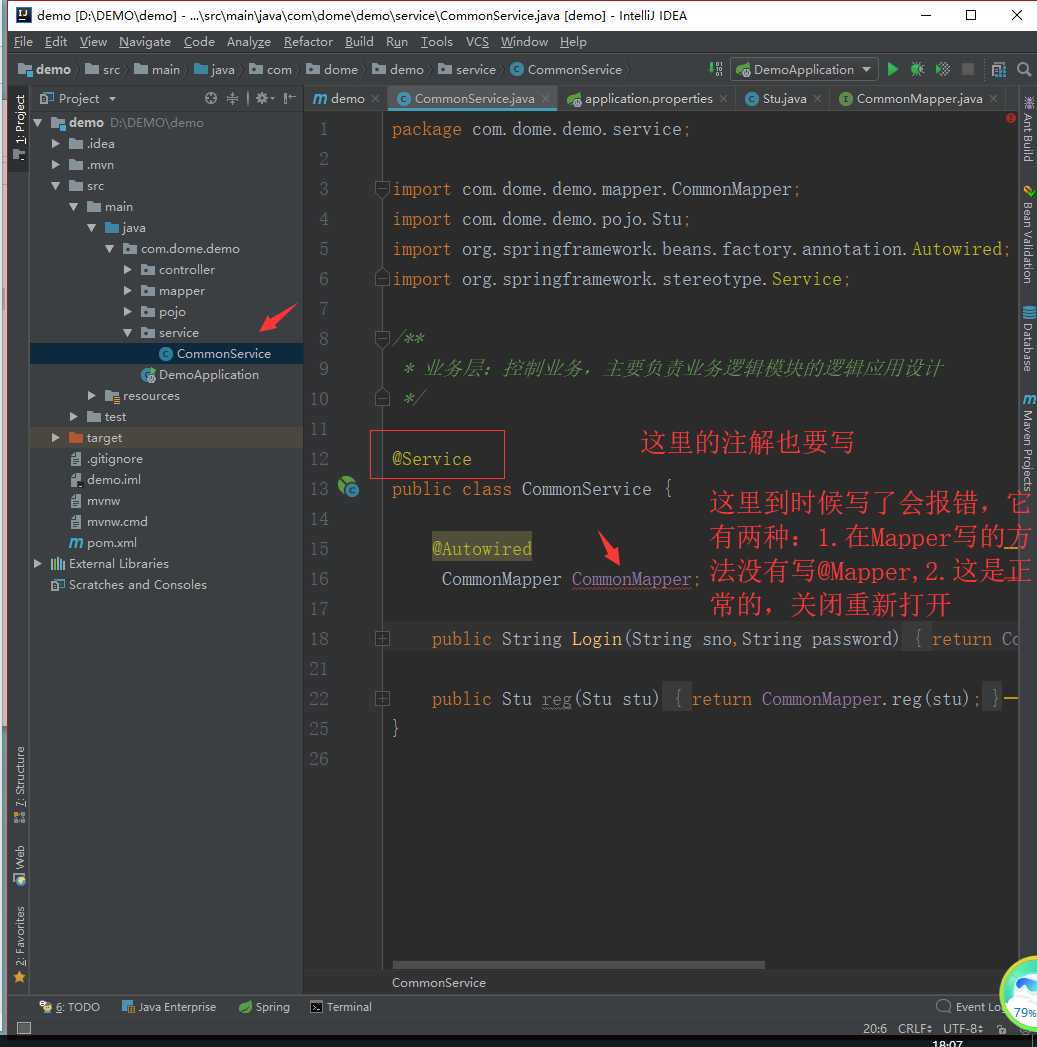Open the Maven Projects side panel

coord(1028,442)
